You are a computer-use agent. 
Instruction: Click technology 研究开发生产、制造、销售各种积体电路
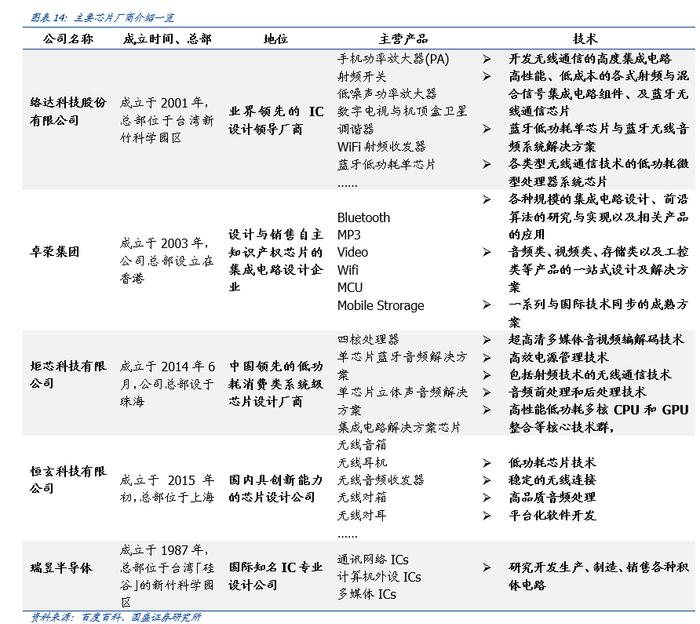pos(598,576)
